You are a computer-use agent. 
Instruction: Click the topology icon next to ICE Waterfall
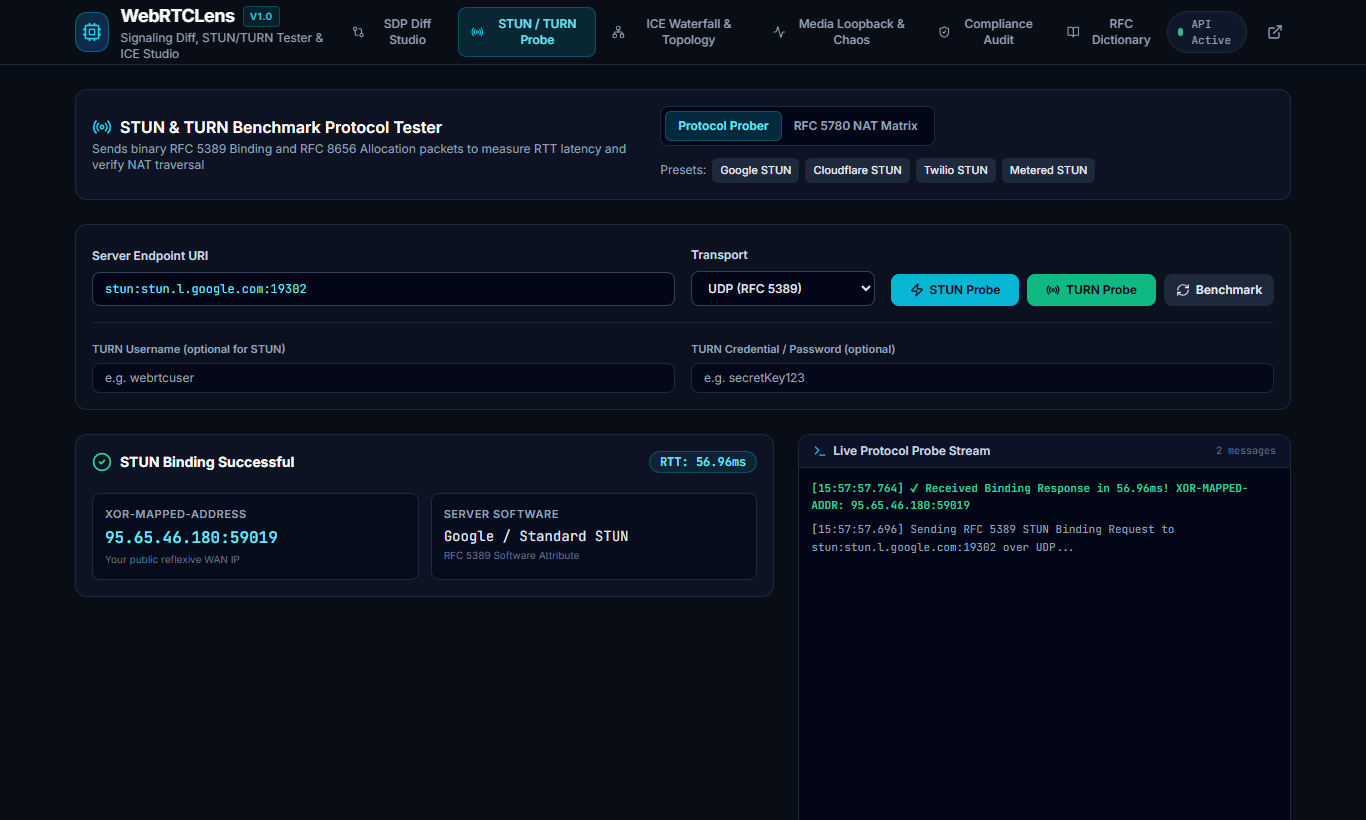[x=618, y=32]
